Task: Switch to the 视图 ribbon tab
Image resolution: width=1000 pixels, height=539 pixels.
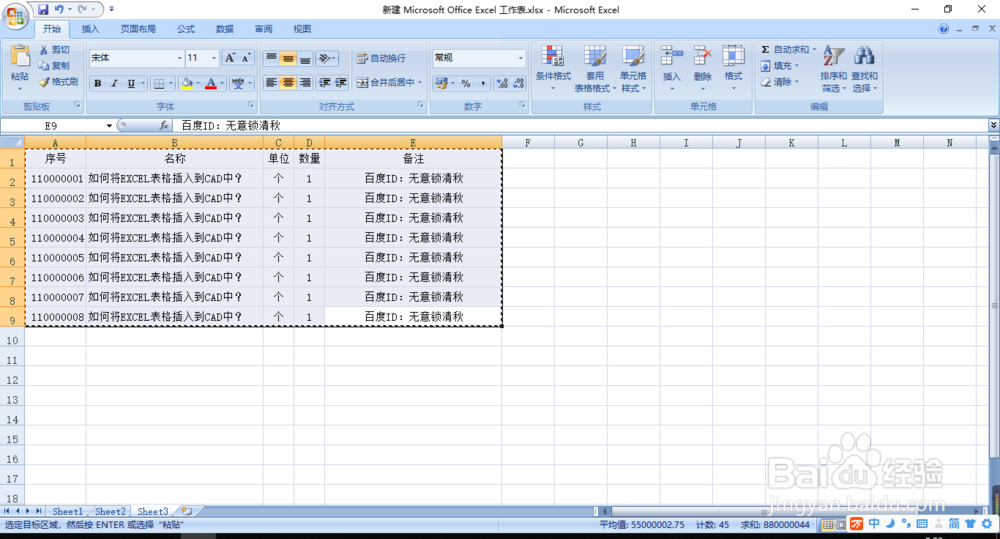Action: [302, 29]
